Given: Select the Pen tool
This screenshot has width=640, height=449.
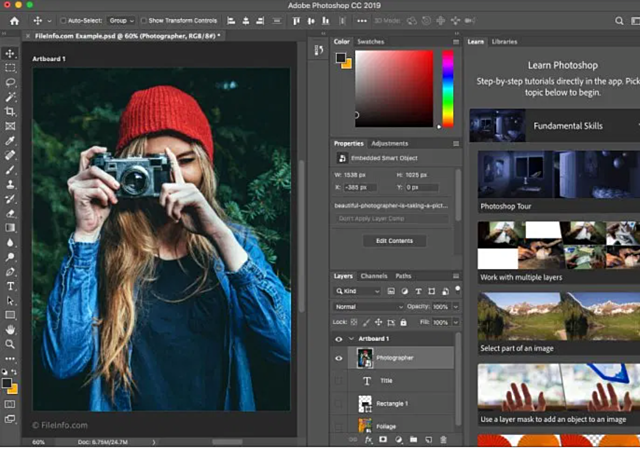Looking at the screenshot, I should (10, 272).
